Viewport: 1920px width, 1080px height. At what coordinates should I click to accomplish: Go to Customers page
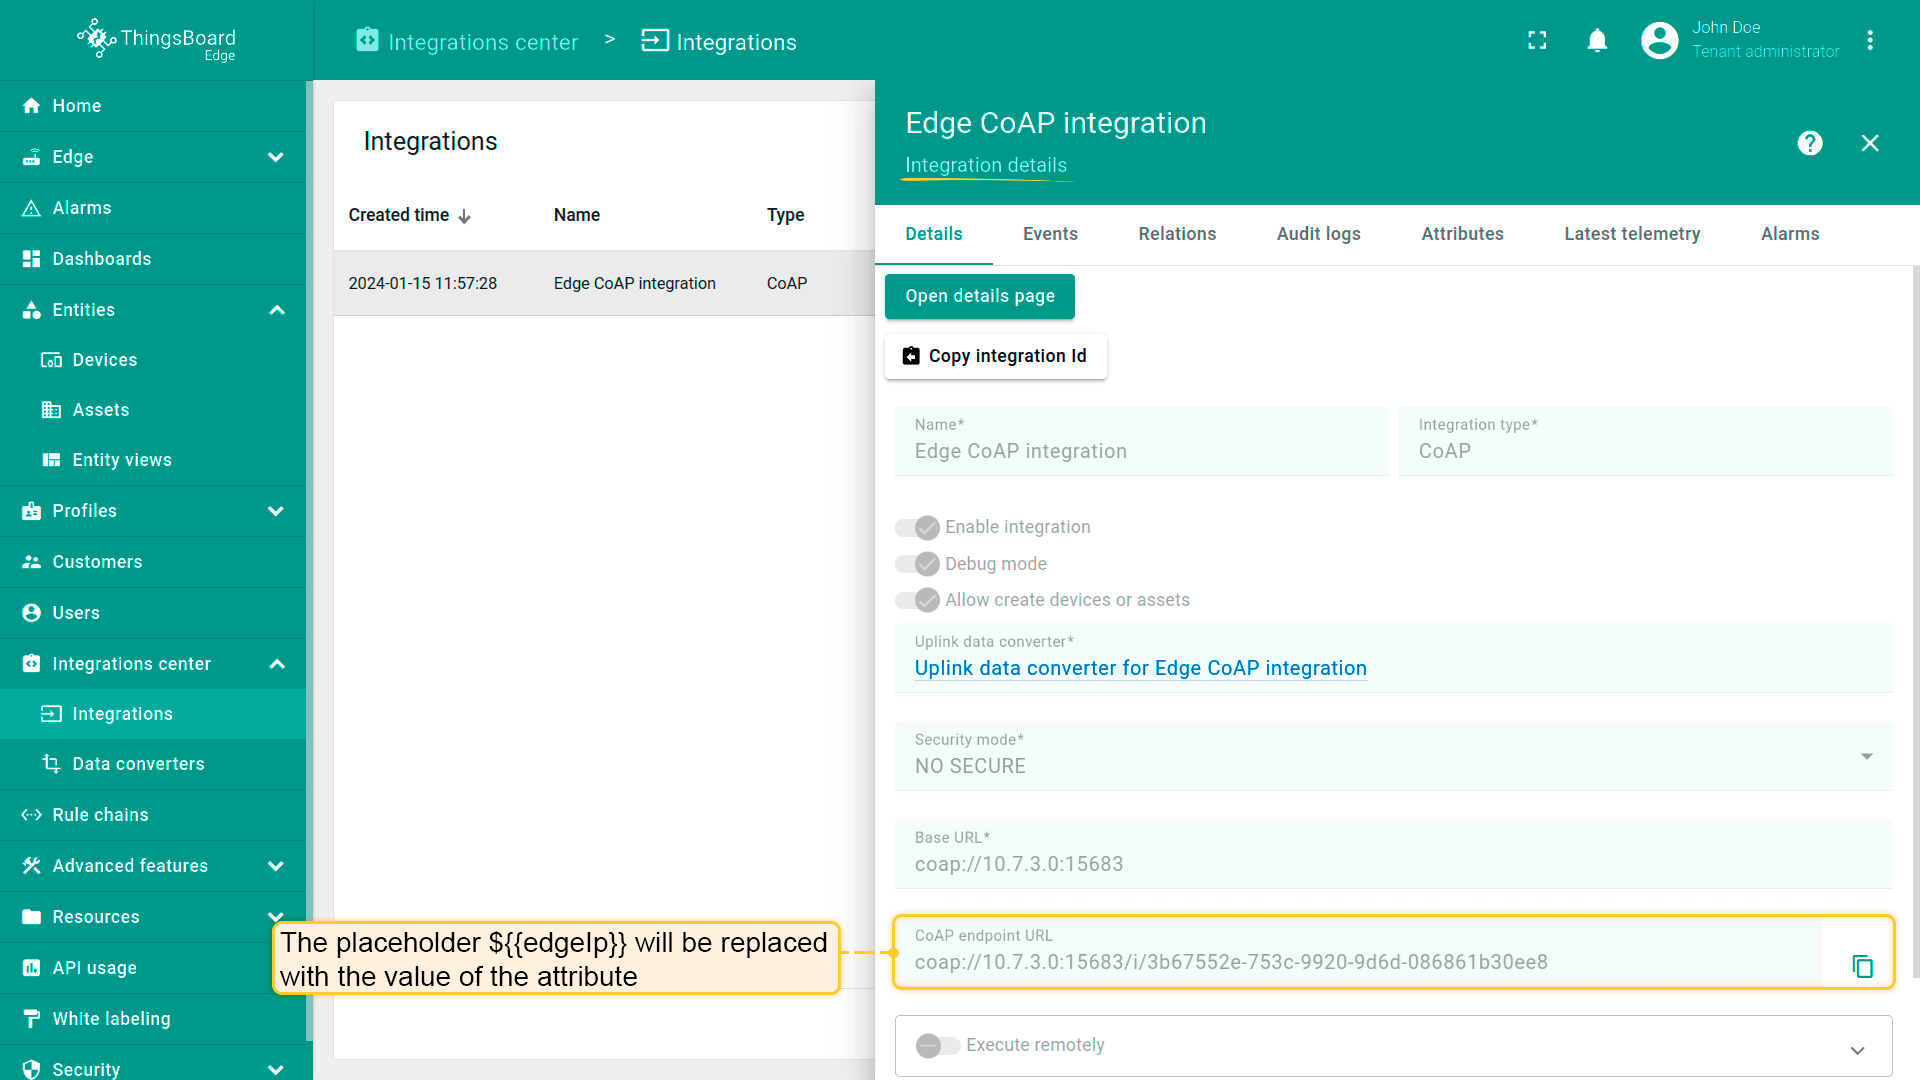(153, 562)
